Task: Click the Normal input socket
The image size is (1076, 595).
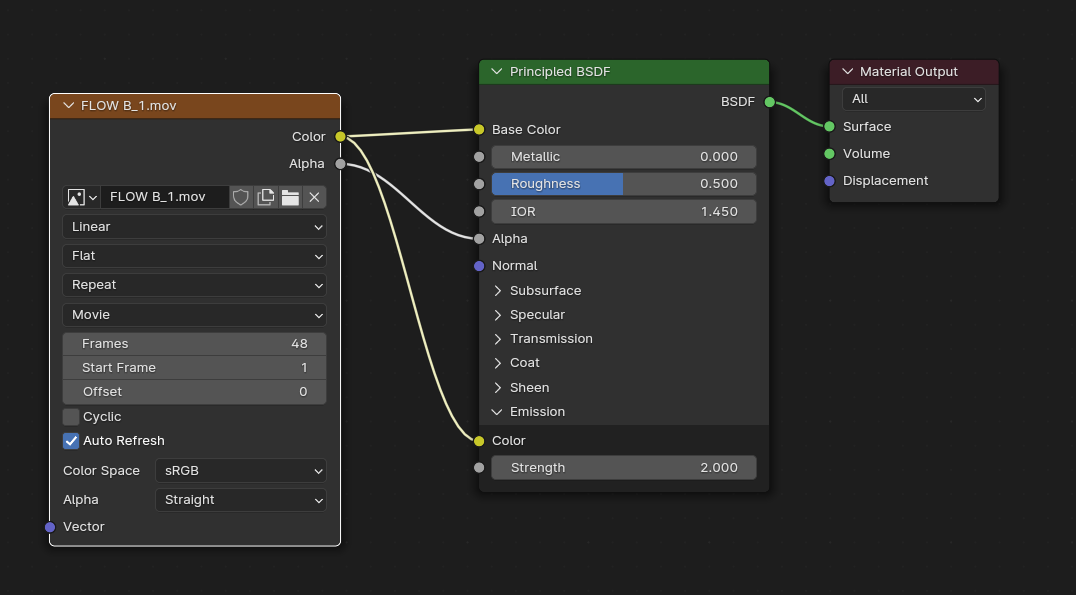Action: (479, 266)
